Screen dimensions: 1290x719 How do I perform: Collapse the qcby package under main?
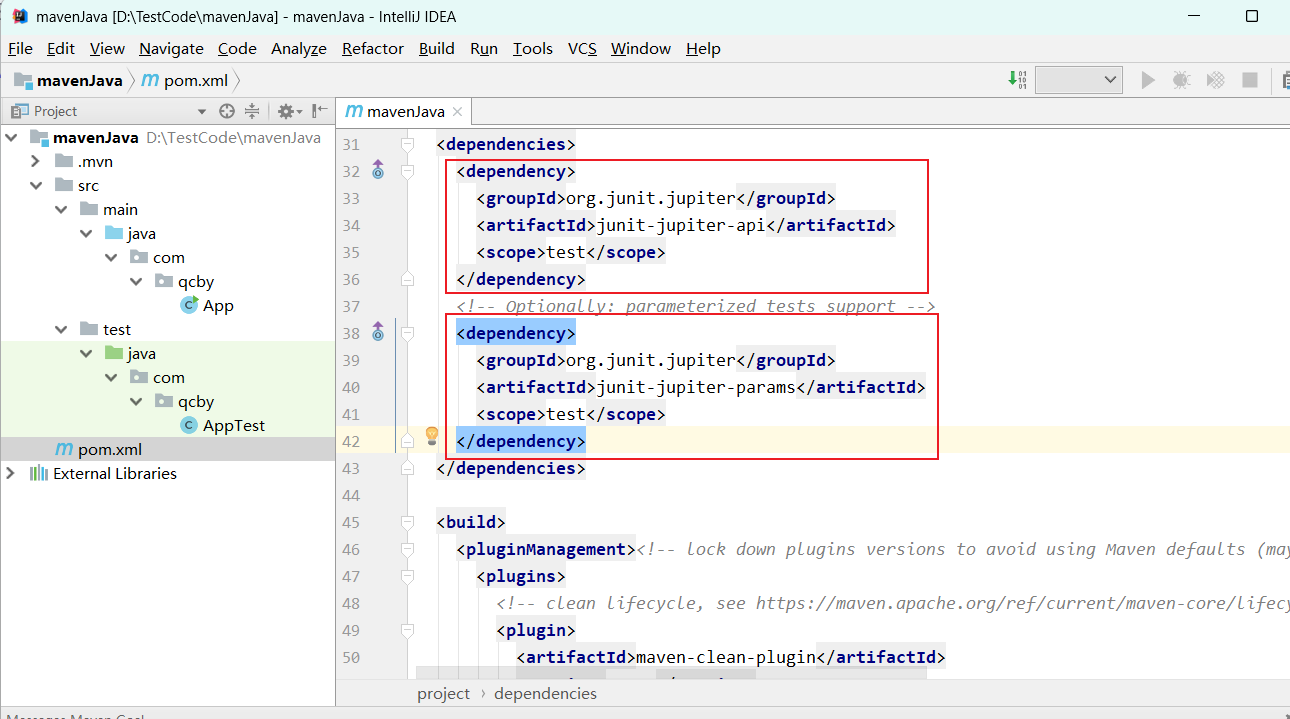coord(136,281)
